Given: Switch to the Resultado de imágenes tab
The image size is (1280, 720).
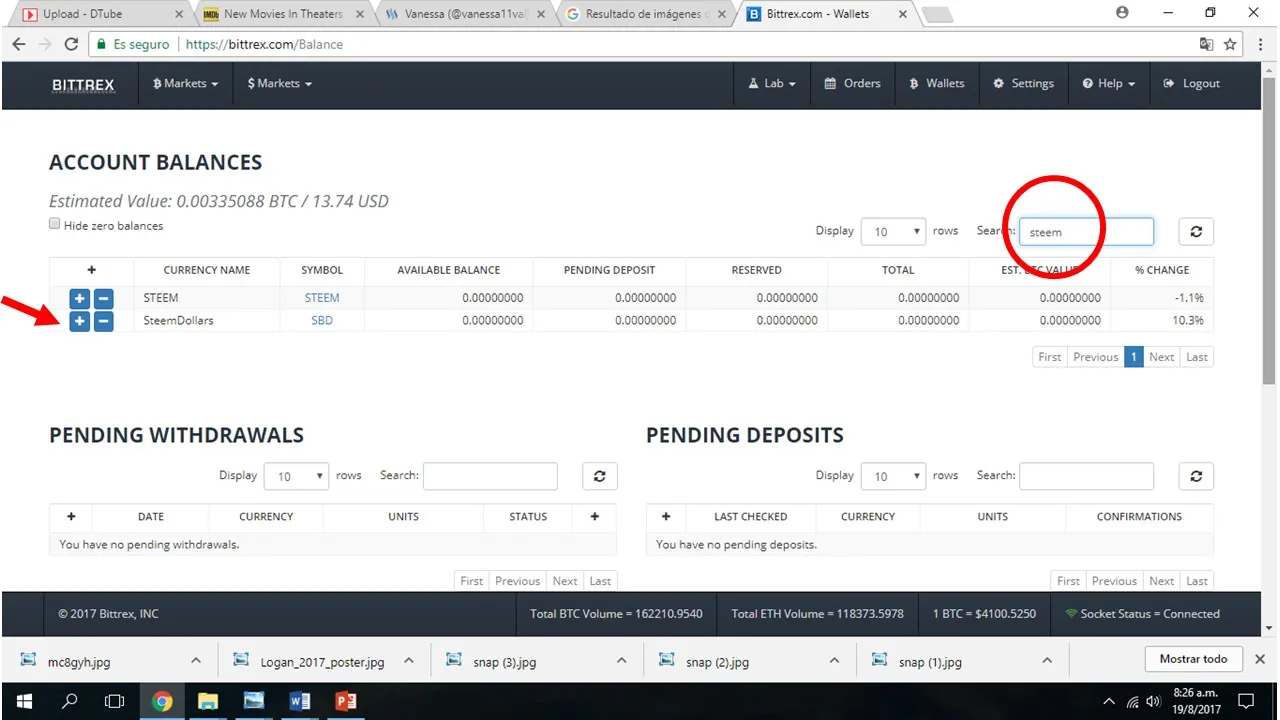Looking at the screenshot, I should point(645,14).
